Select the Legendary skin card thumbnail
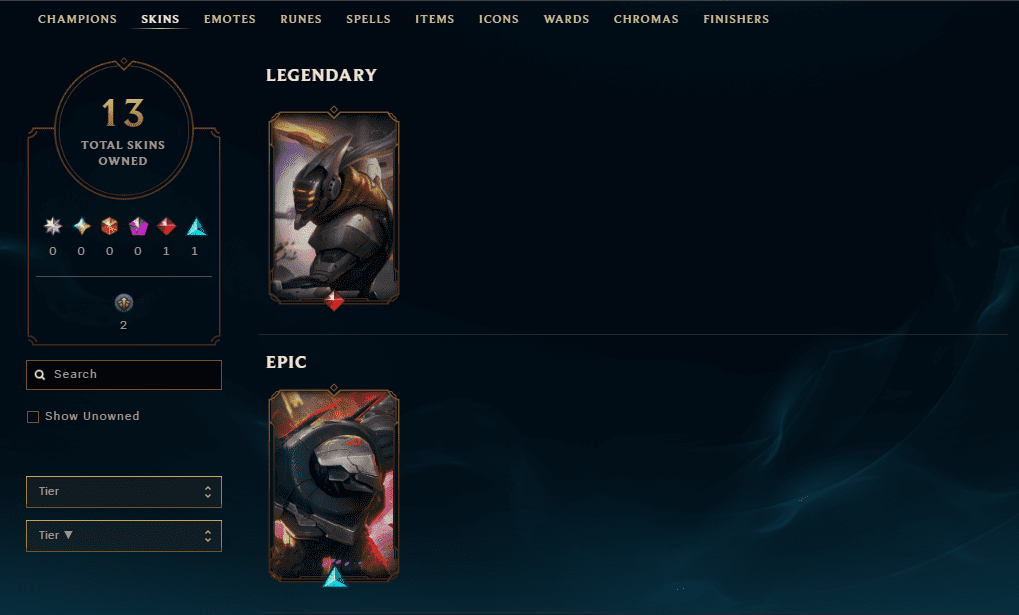This screenshot has width=1019, height=615. pyautogui.click(x=334, y=207)
